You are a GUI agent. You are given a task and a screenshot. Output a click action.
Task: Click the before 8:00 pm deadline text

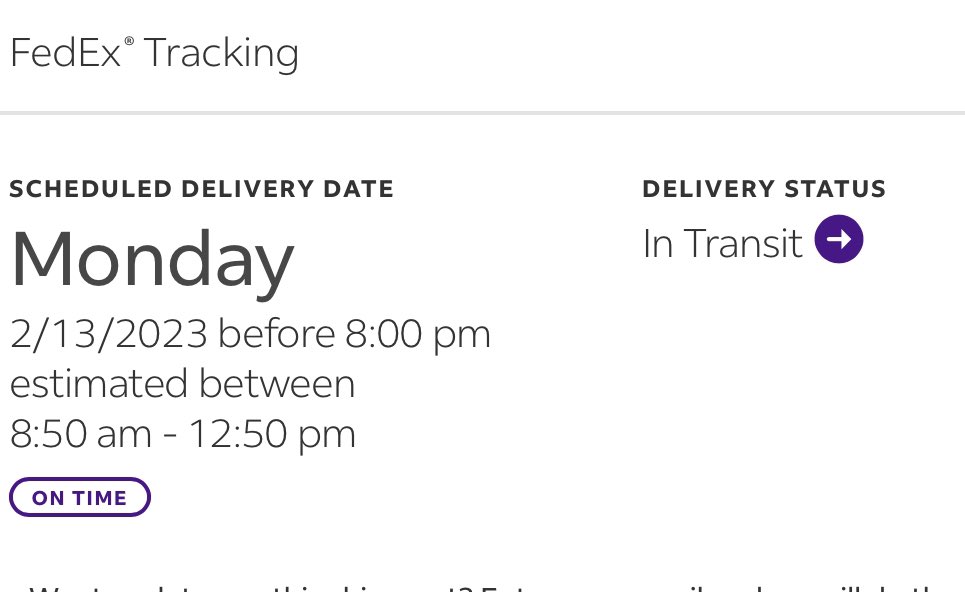(354, 334)
